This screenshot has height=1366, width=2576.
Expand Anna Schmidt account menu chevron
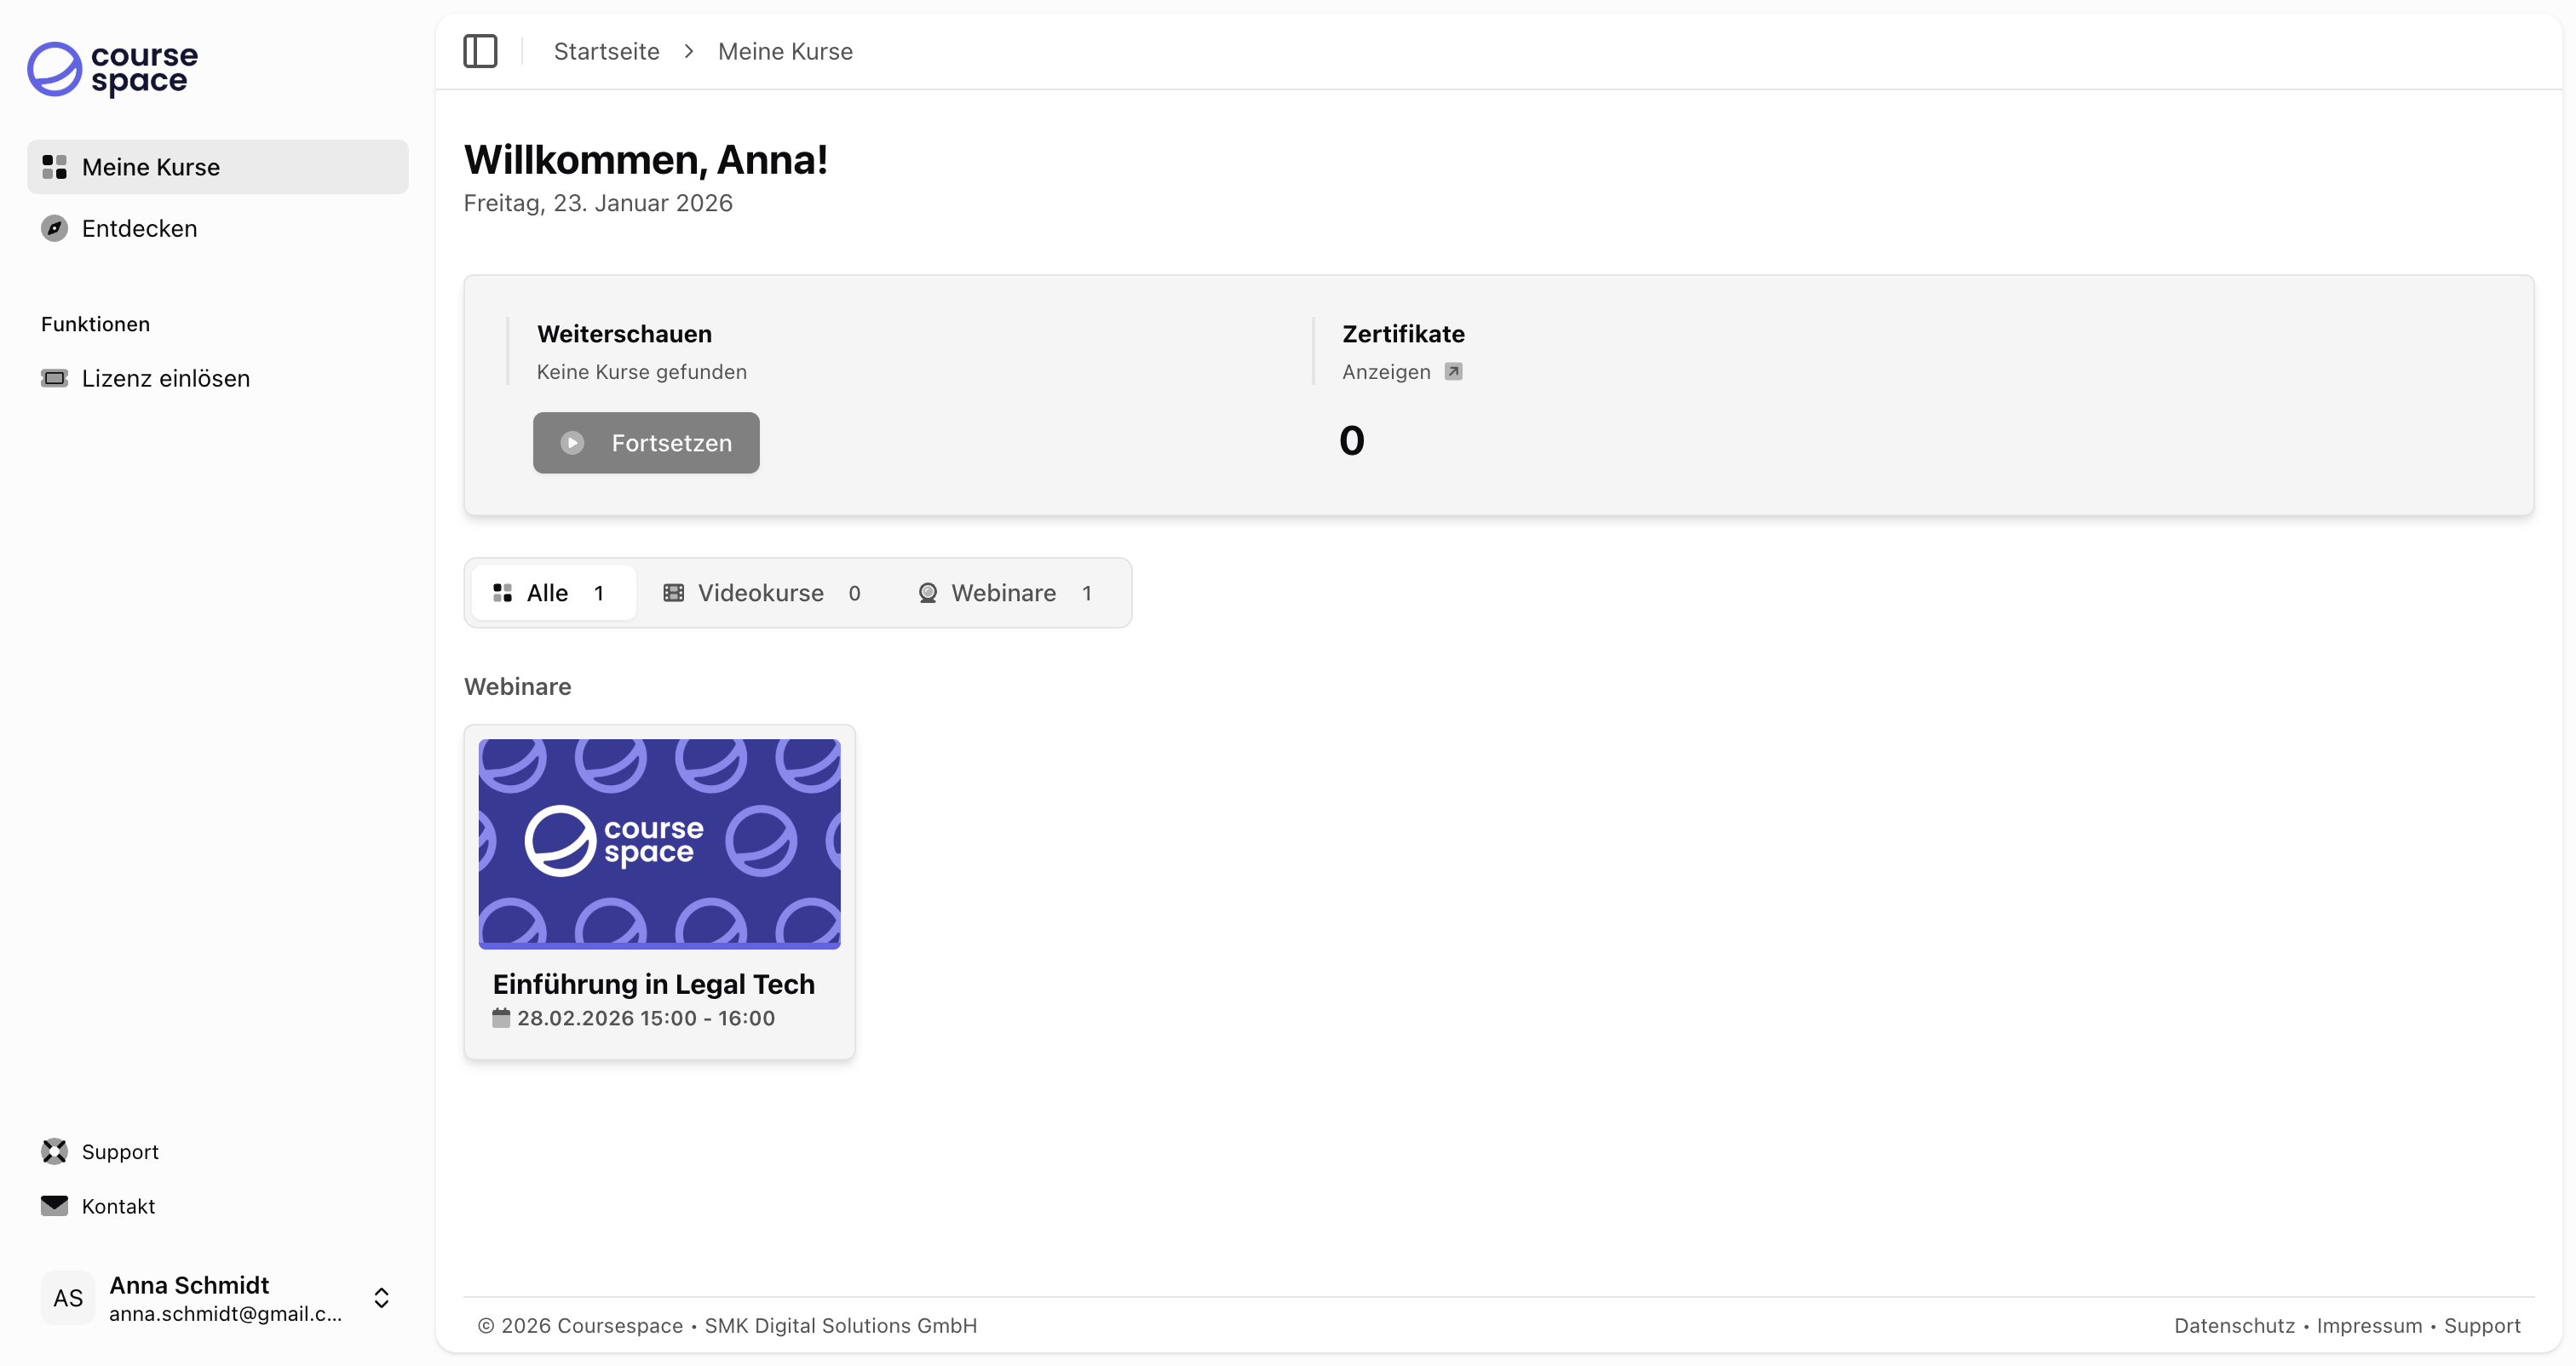coord(381,1298)
